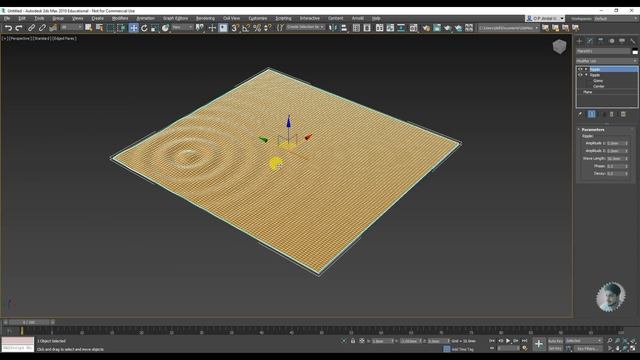Select the Select and Link tool

[31, 28]
